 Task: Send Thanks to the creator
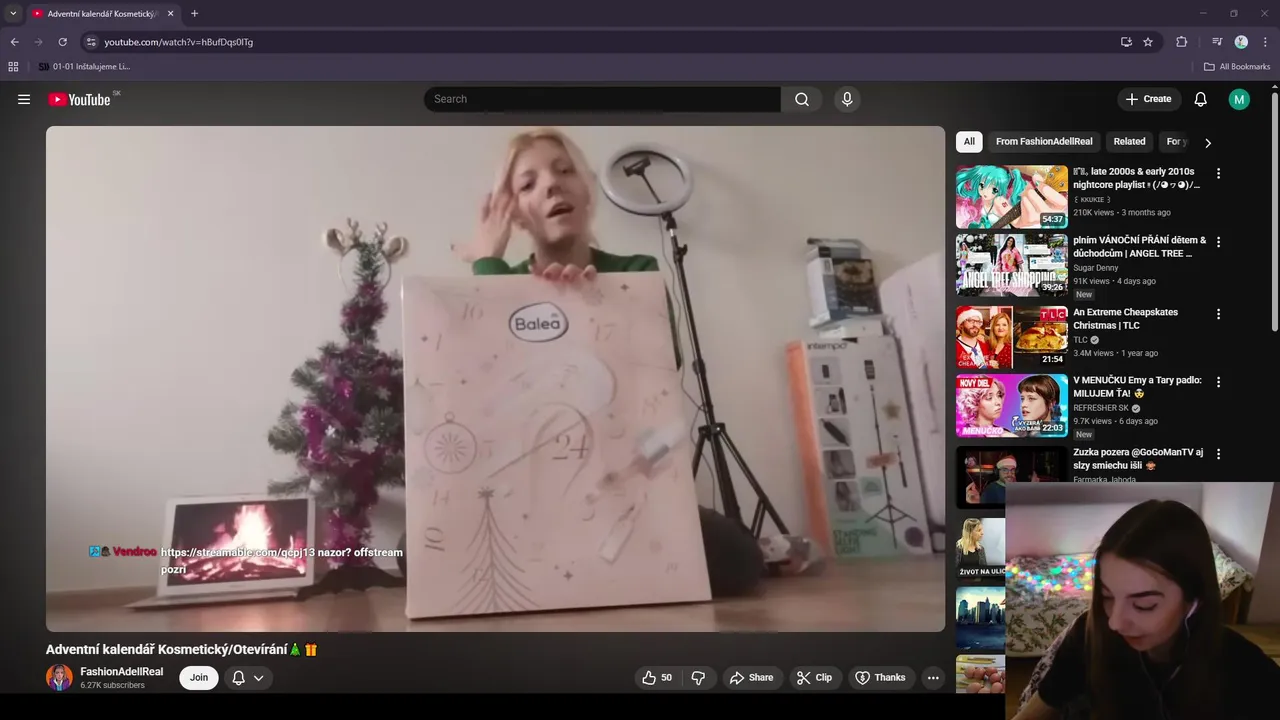(x=880, y=678)
